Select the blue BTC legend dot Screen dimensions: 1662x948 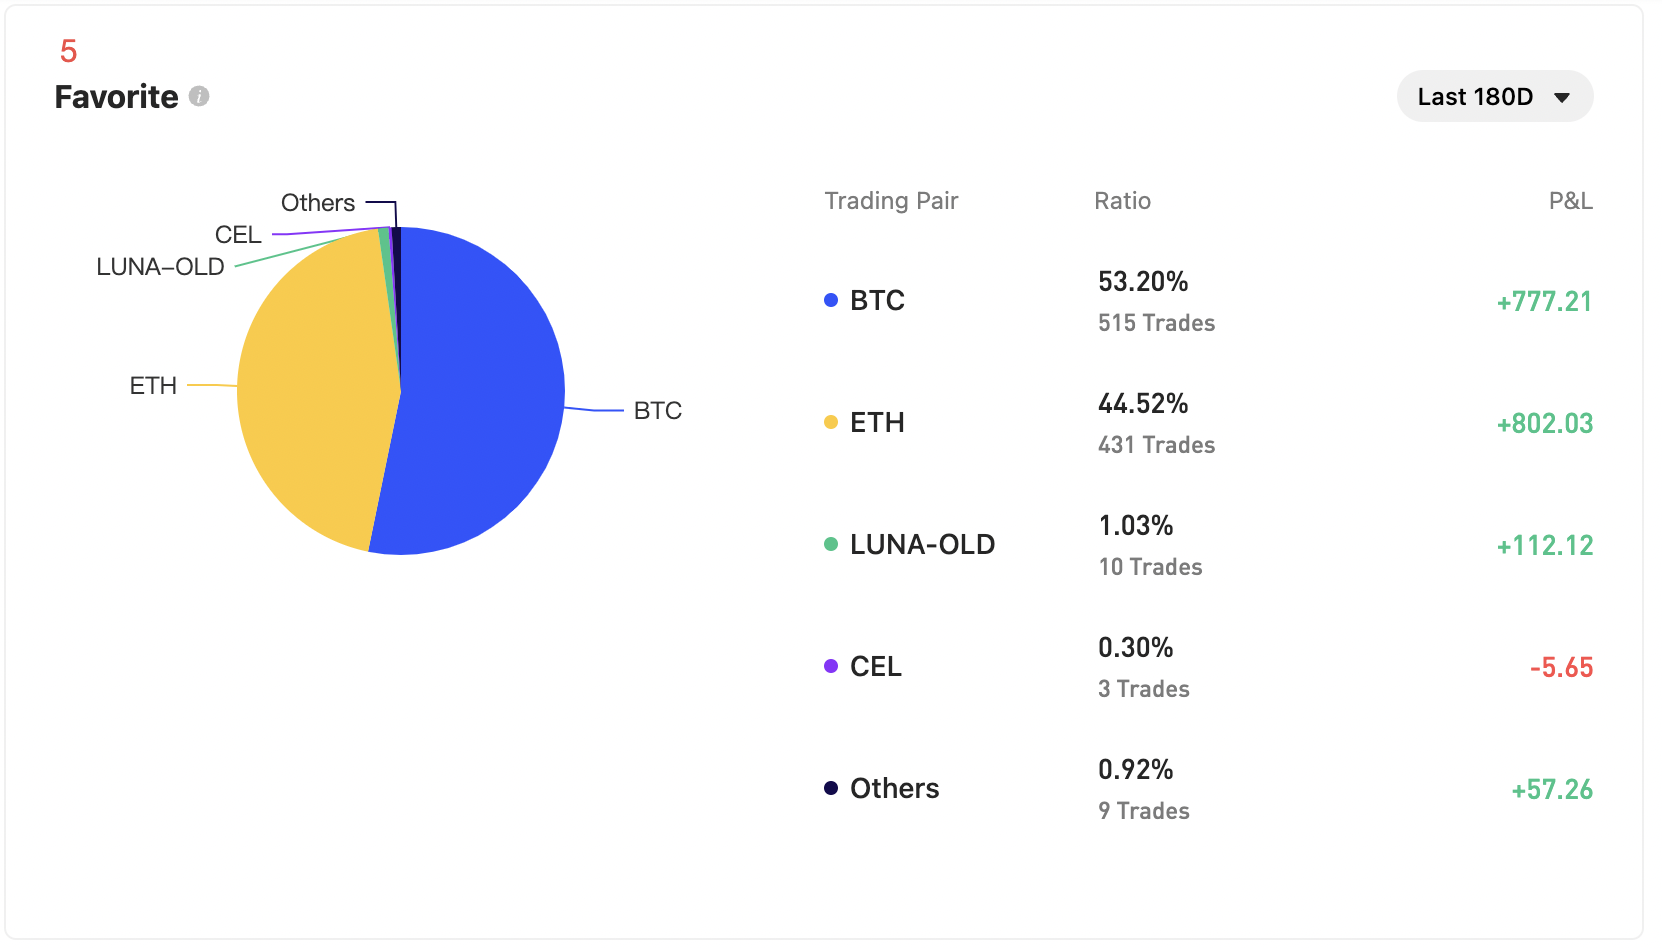click(x=828, y=299)
